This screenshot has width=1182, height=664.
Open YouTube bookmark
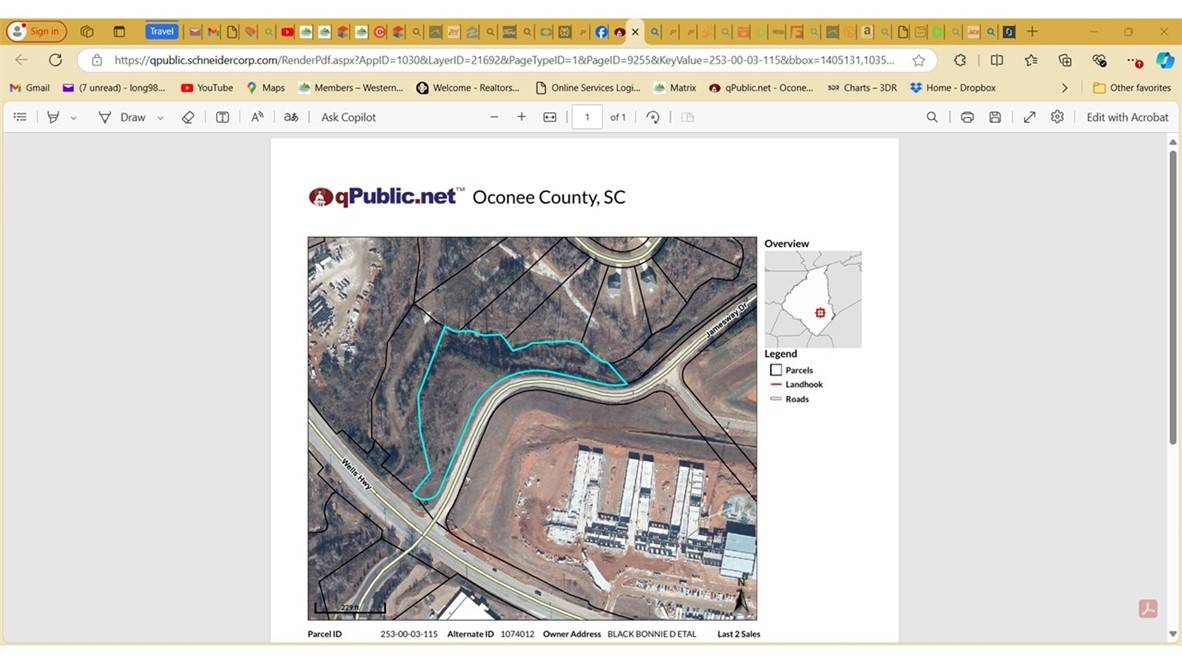coord(207,87)
